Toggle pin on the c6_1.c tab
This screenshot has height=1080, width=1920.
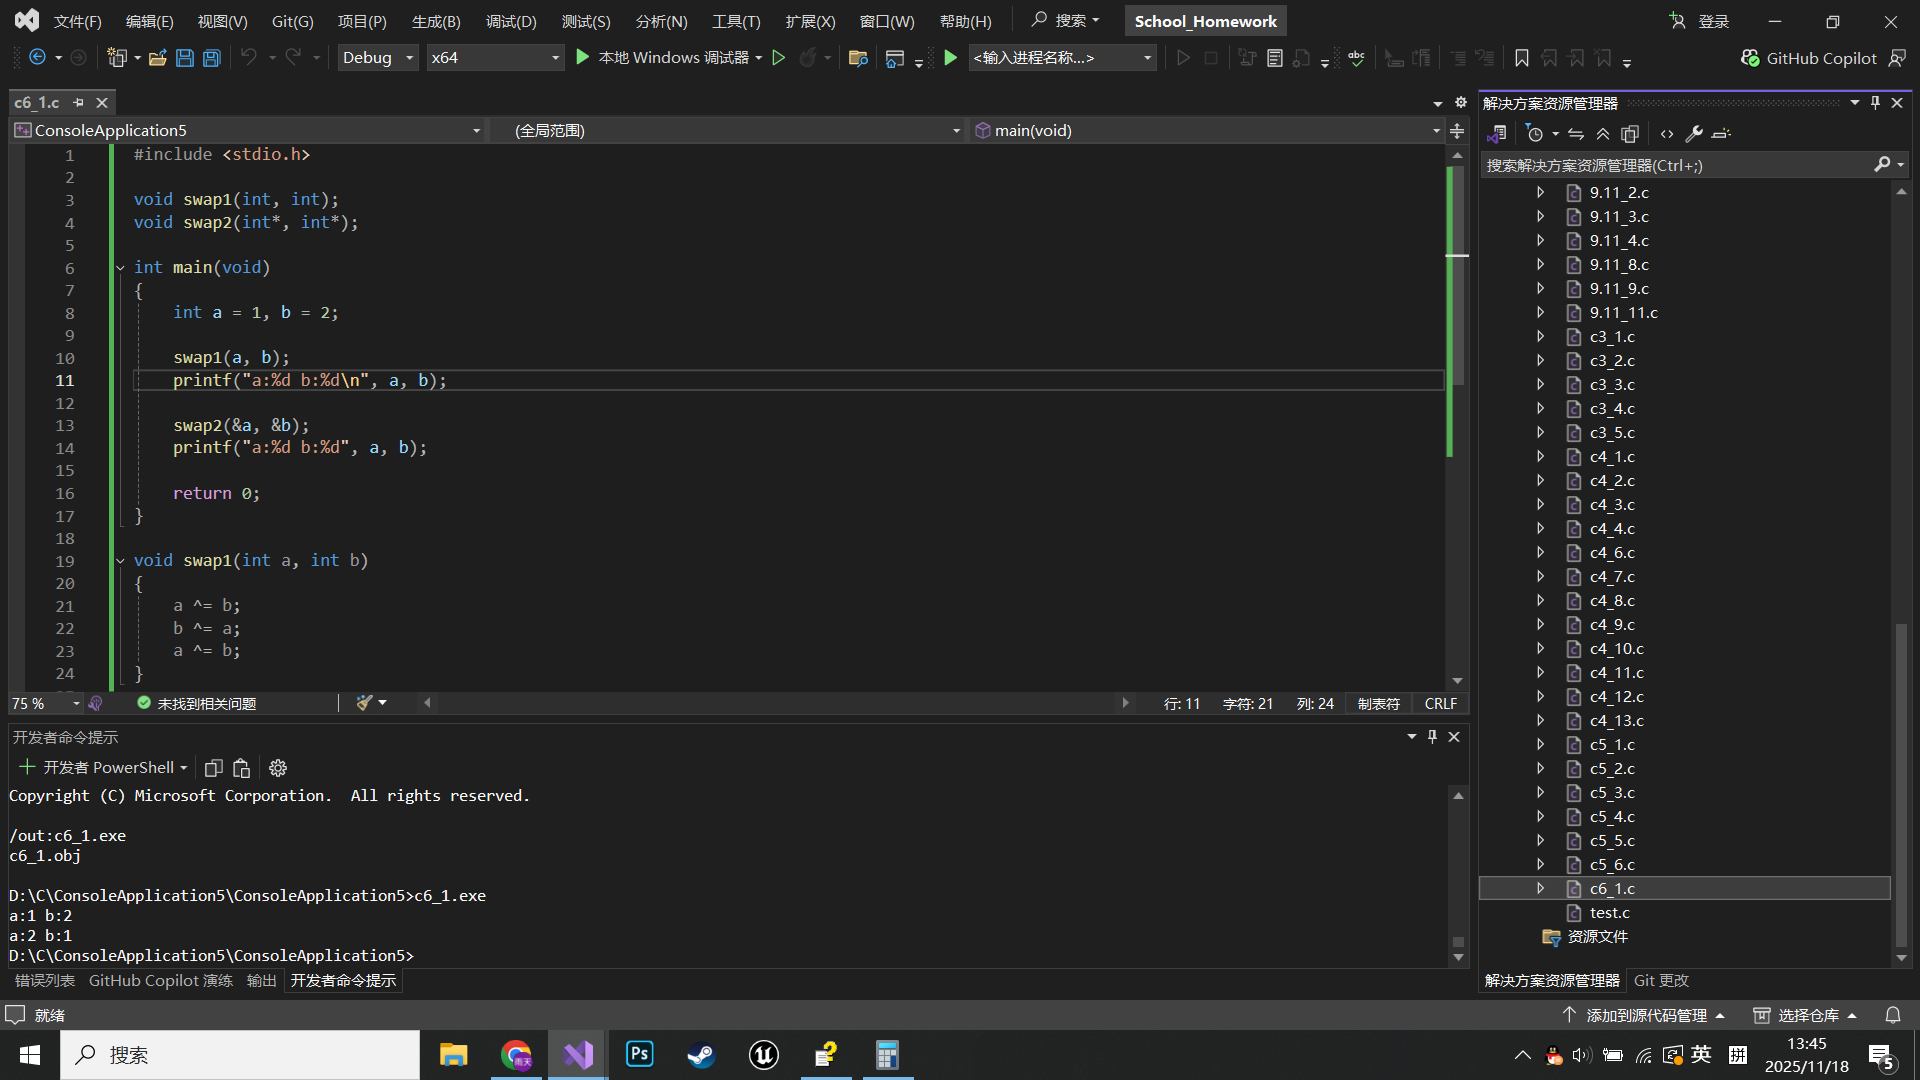click(78, 102)
